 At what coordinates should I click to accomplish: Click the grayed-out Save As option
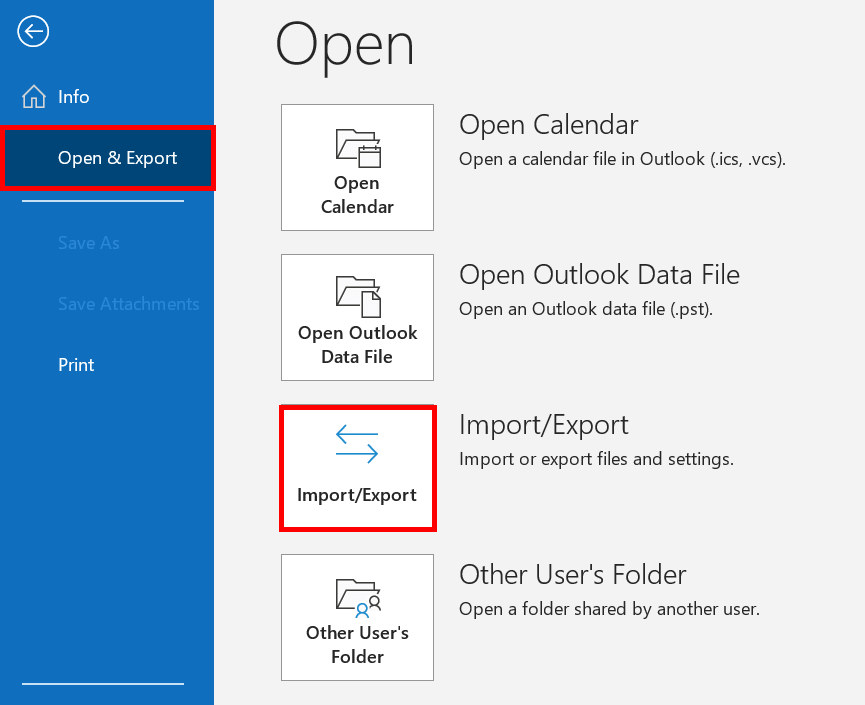click(x=90, y=243)
